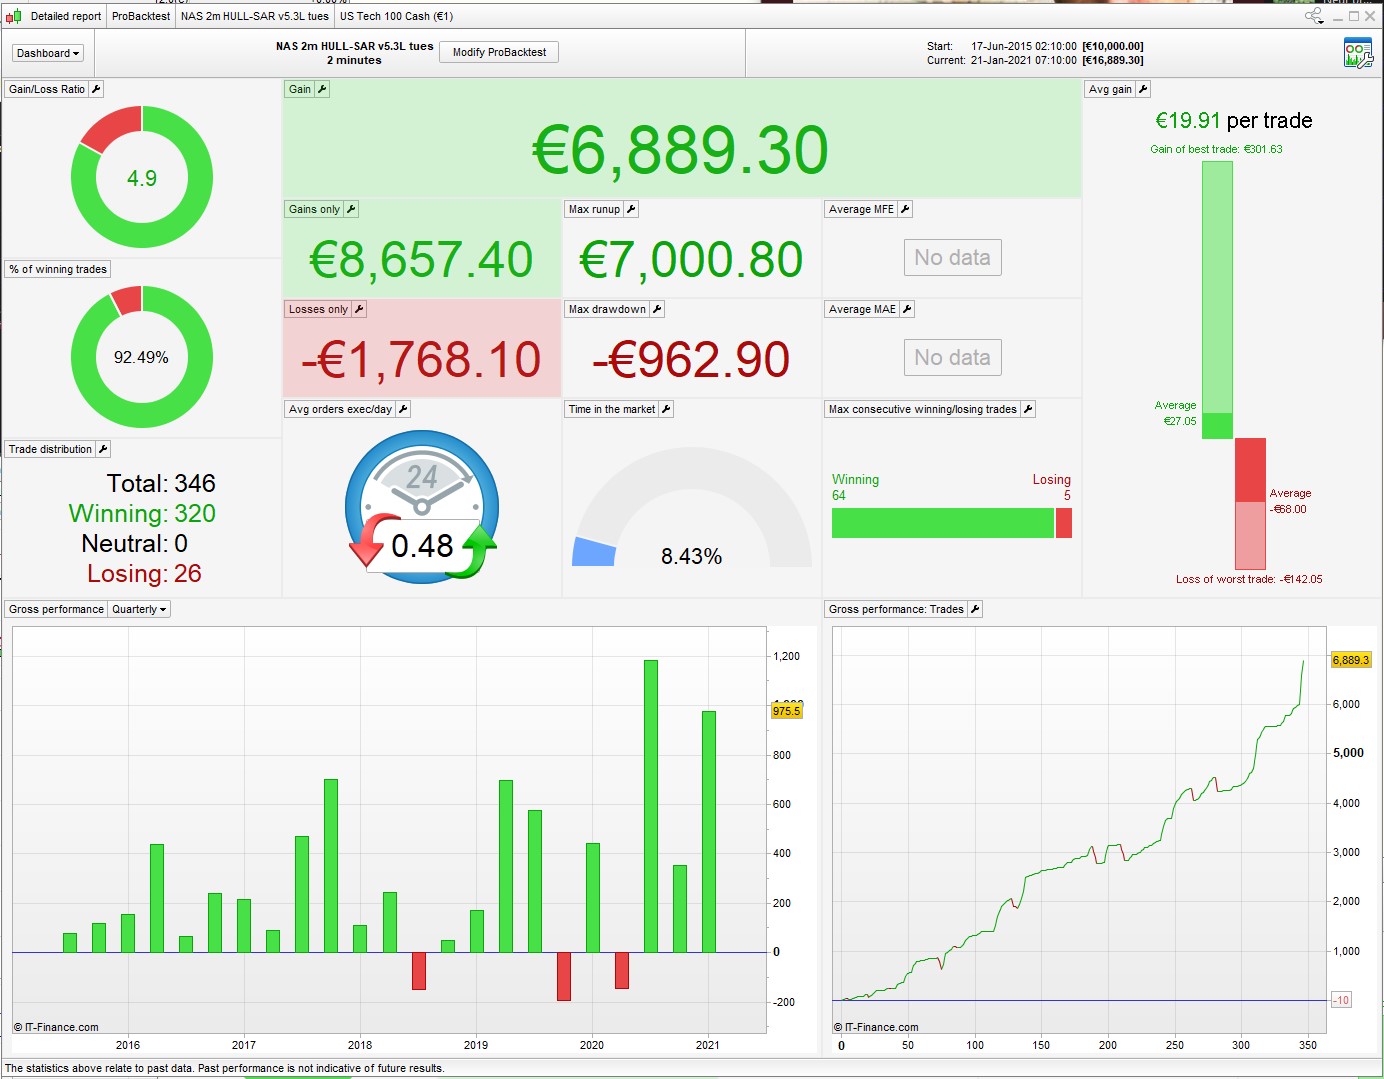Click wrench beside Gross performance: Trades
The width and height of the screenshot is (1384, 1079).
pyautogui.click(x=975, y=609)
